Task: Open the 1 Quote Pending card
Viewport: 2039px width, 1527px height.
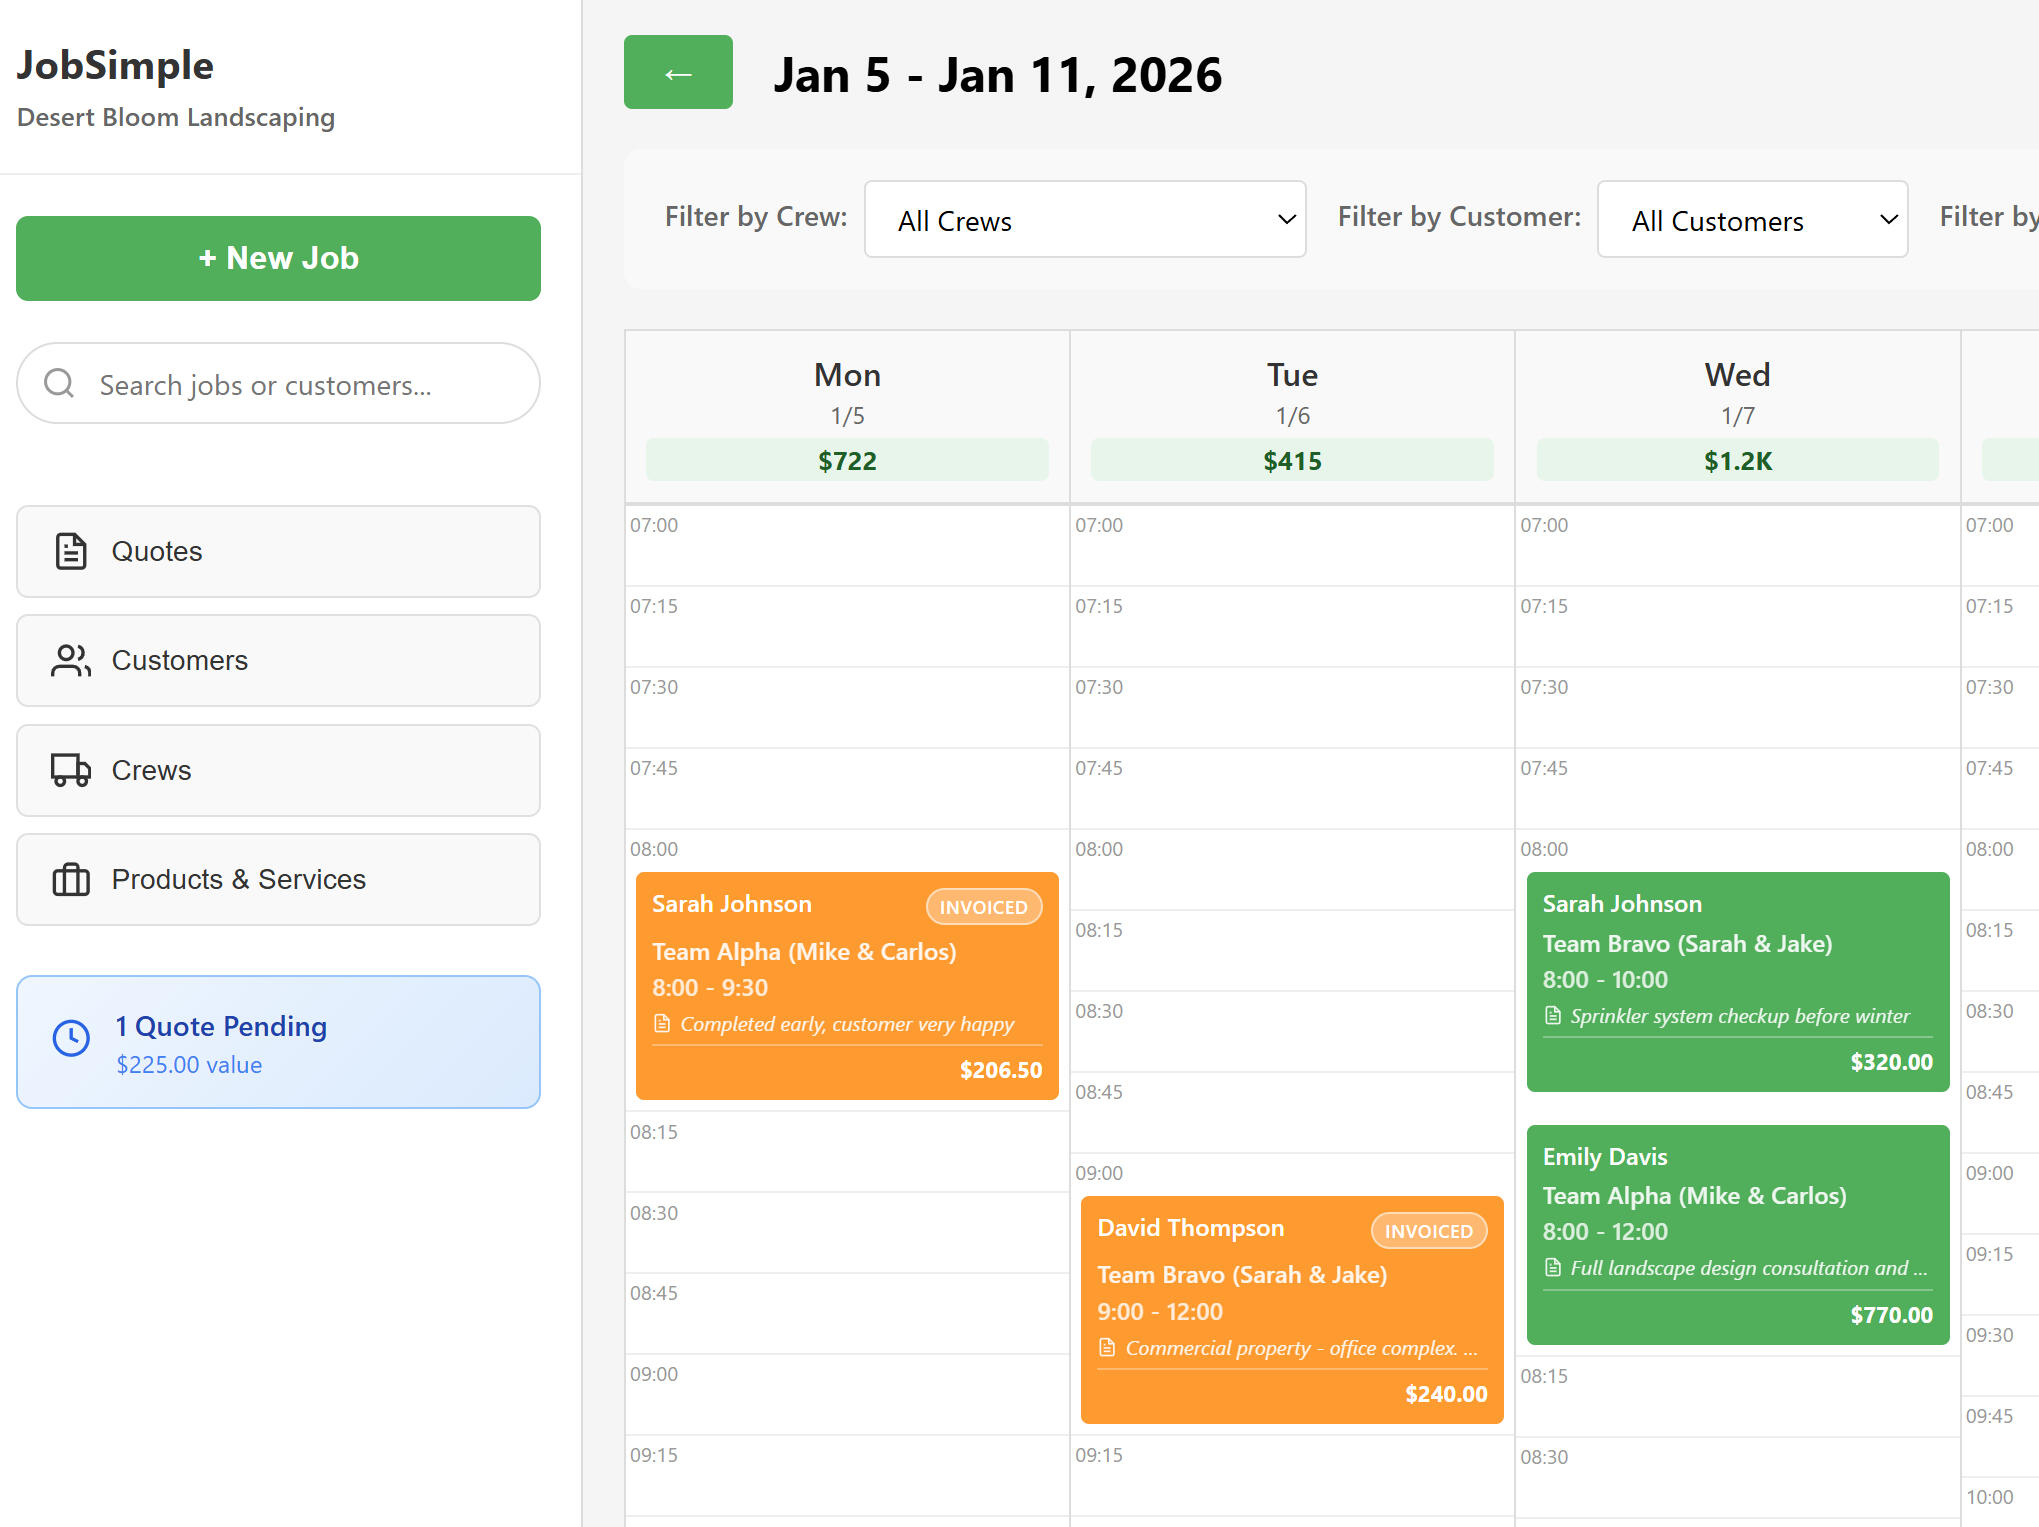Action: [278, 1042]
